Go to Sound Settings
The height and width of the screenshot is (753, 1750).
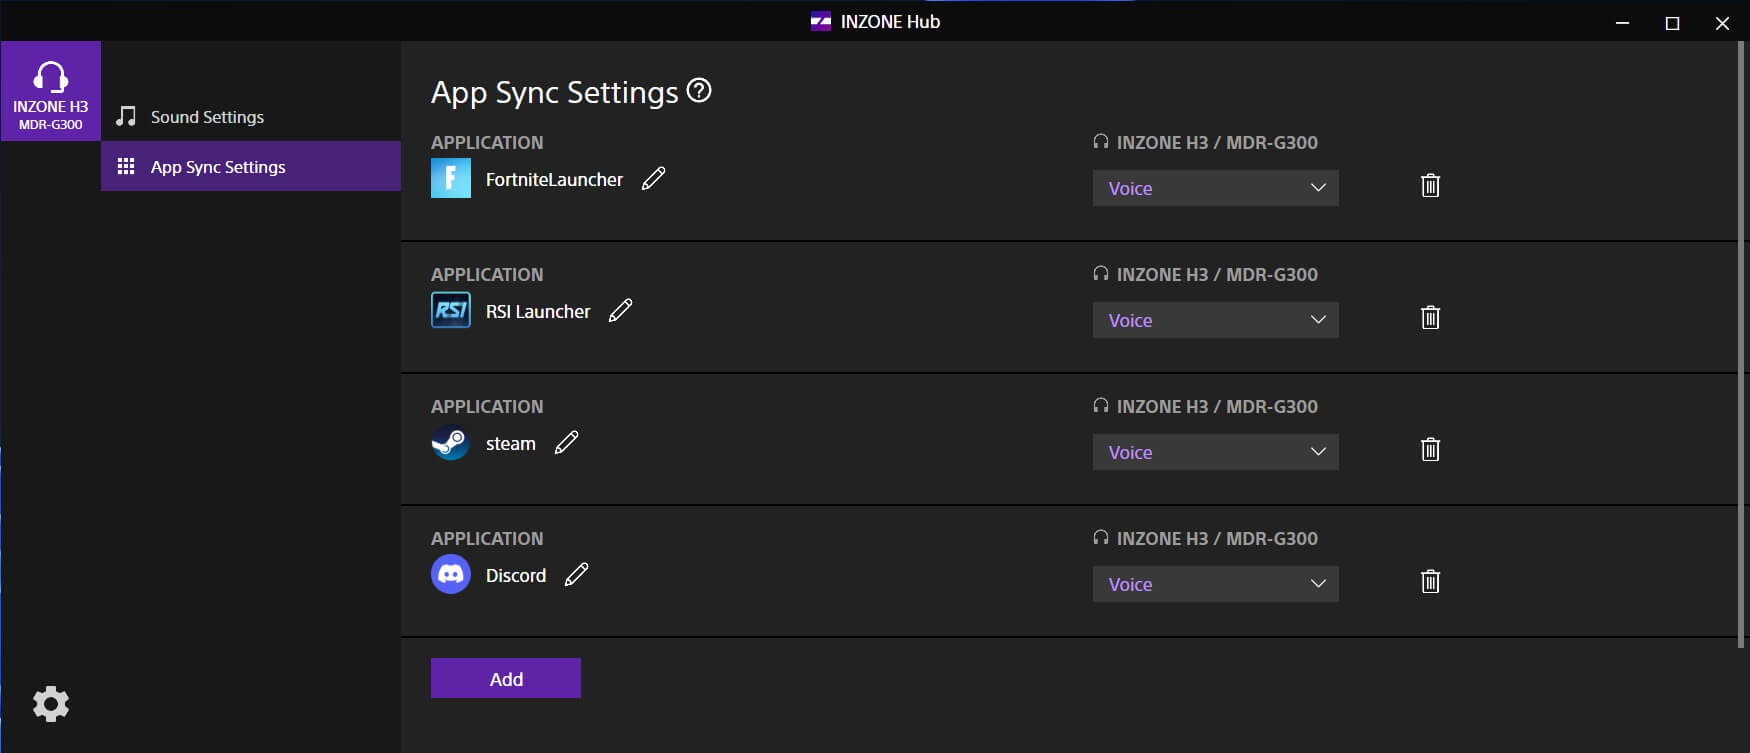pos(207,117)
